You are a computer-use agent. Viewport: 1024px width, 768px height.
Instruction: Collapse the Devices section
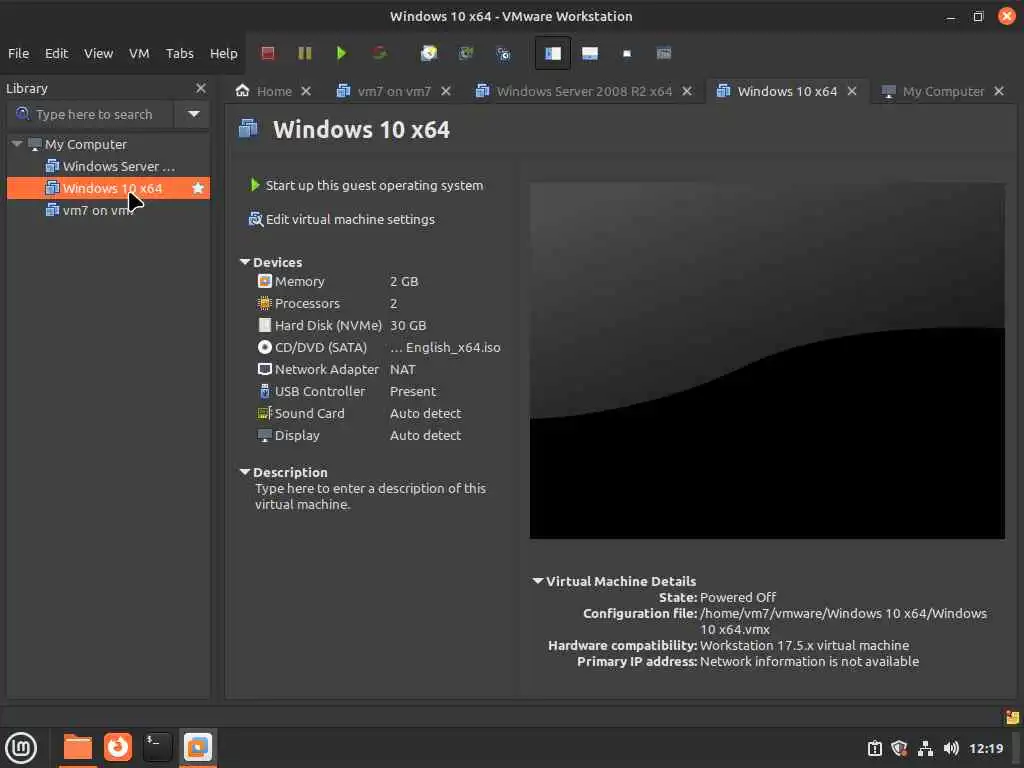click(x=245, y=262)
